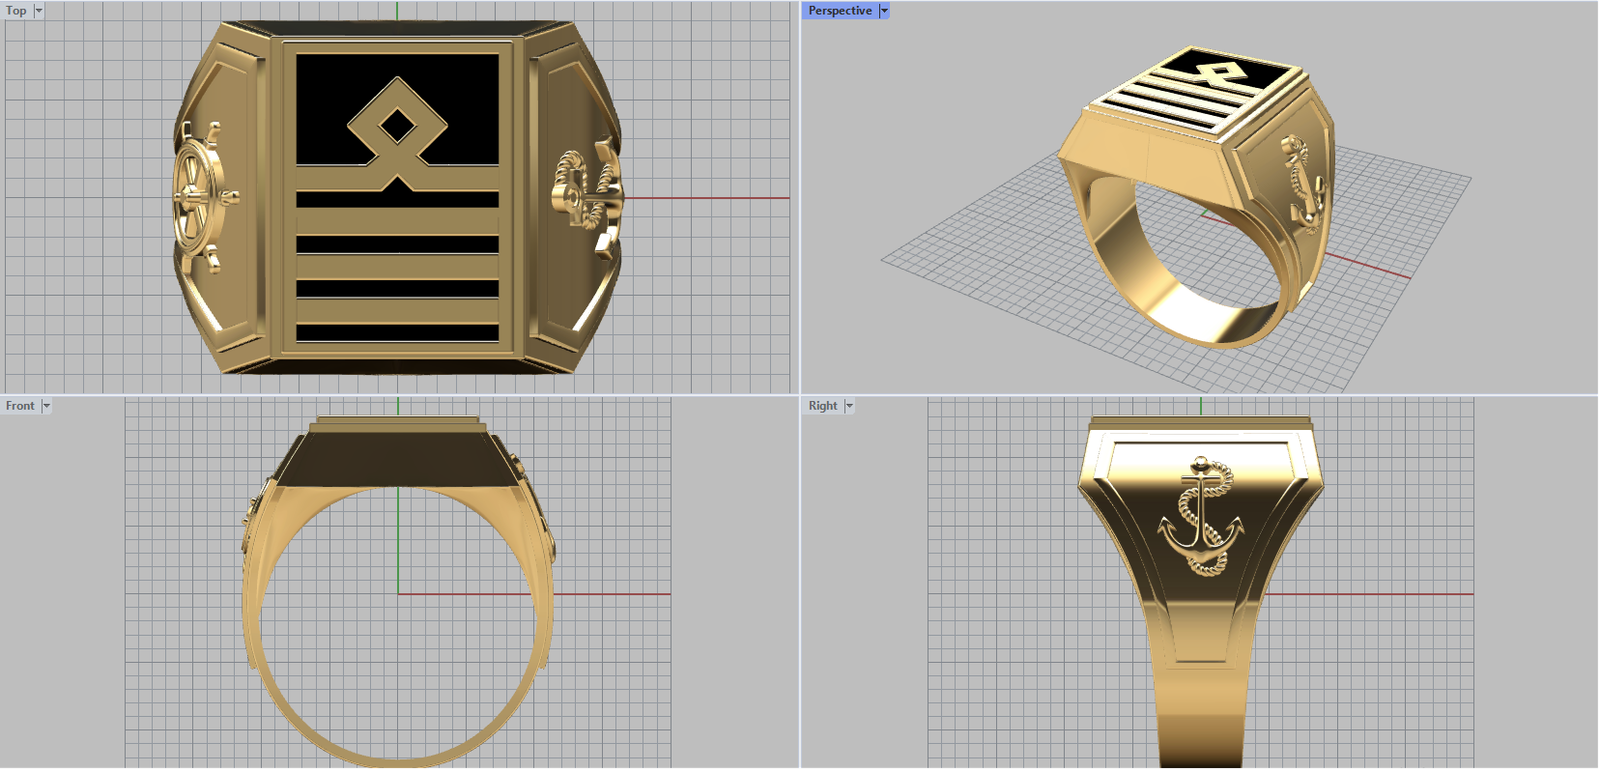
Task: Expand the Right viewport menu arrow
Action: click(849, 406)
